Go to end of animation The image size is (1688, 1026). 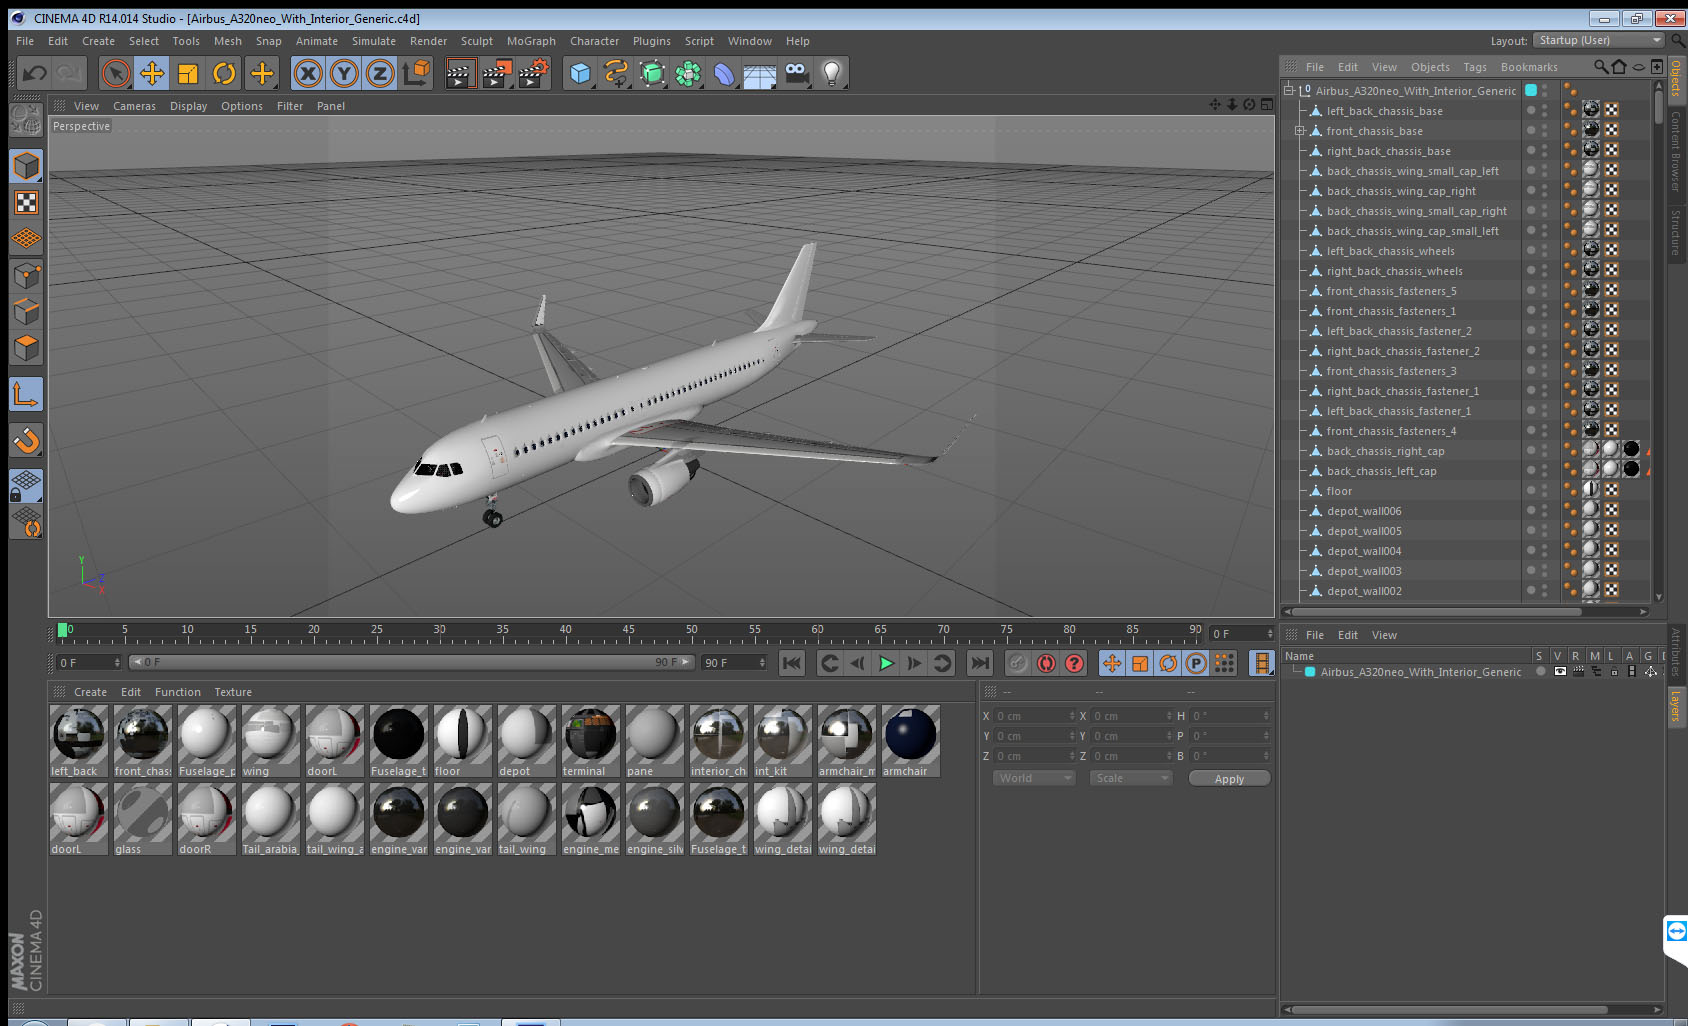[x=980, y=663]
